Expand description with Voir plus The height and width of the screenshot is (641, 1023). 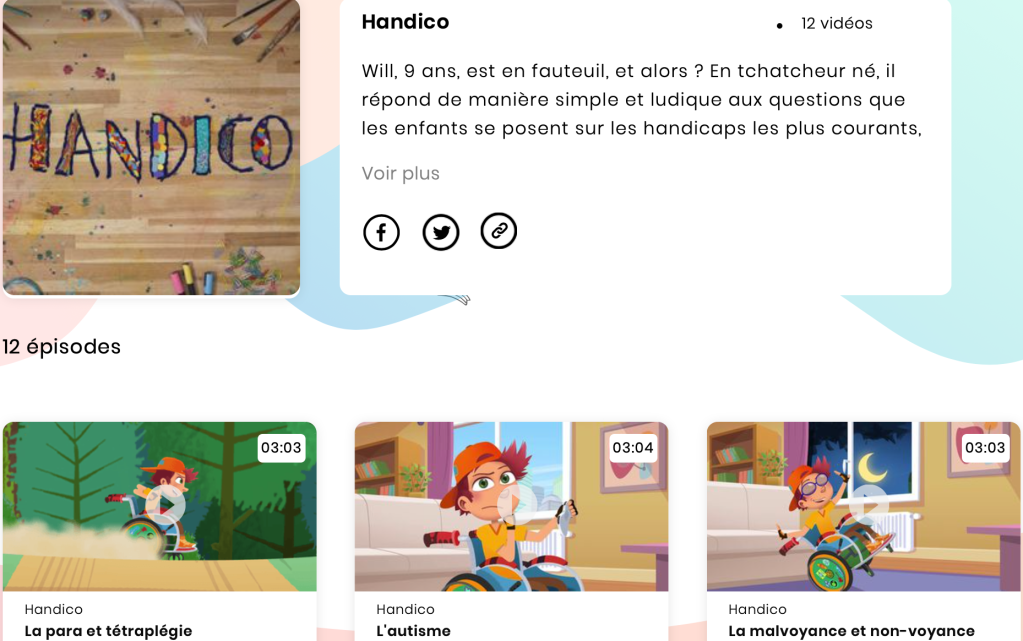[x=401, y=174]
